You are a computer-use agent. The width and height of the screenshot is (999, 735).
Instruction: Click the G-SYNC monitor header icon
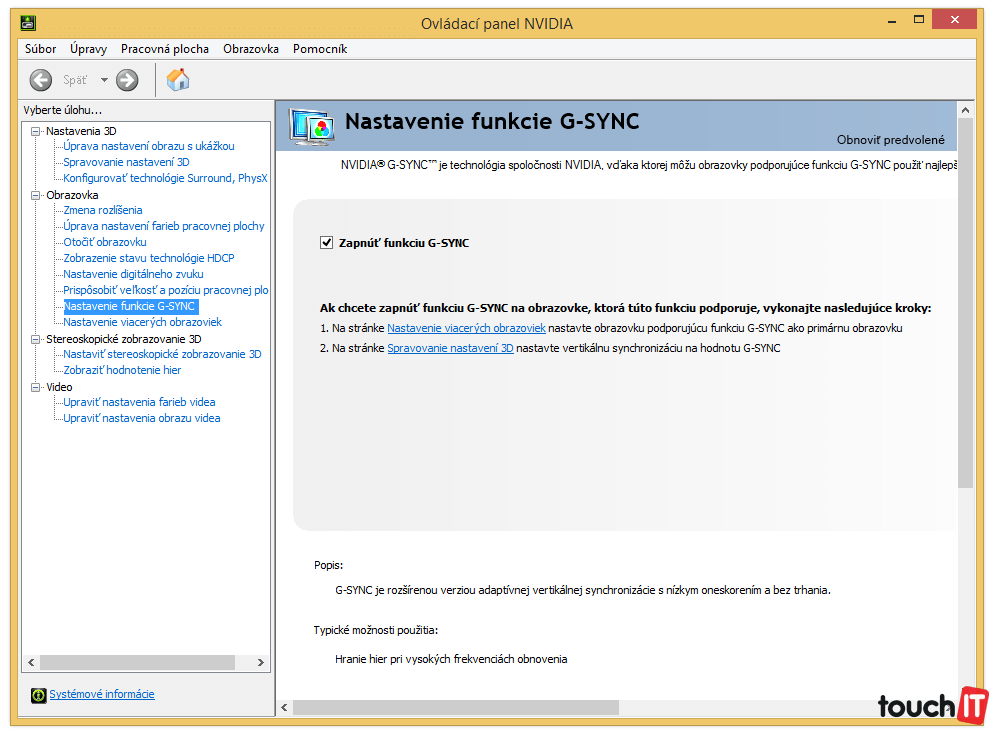[x=312, y=124]
